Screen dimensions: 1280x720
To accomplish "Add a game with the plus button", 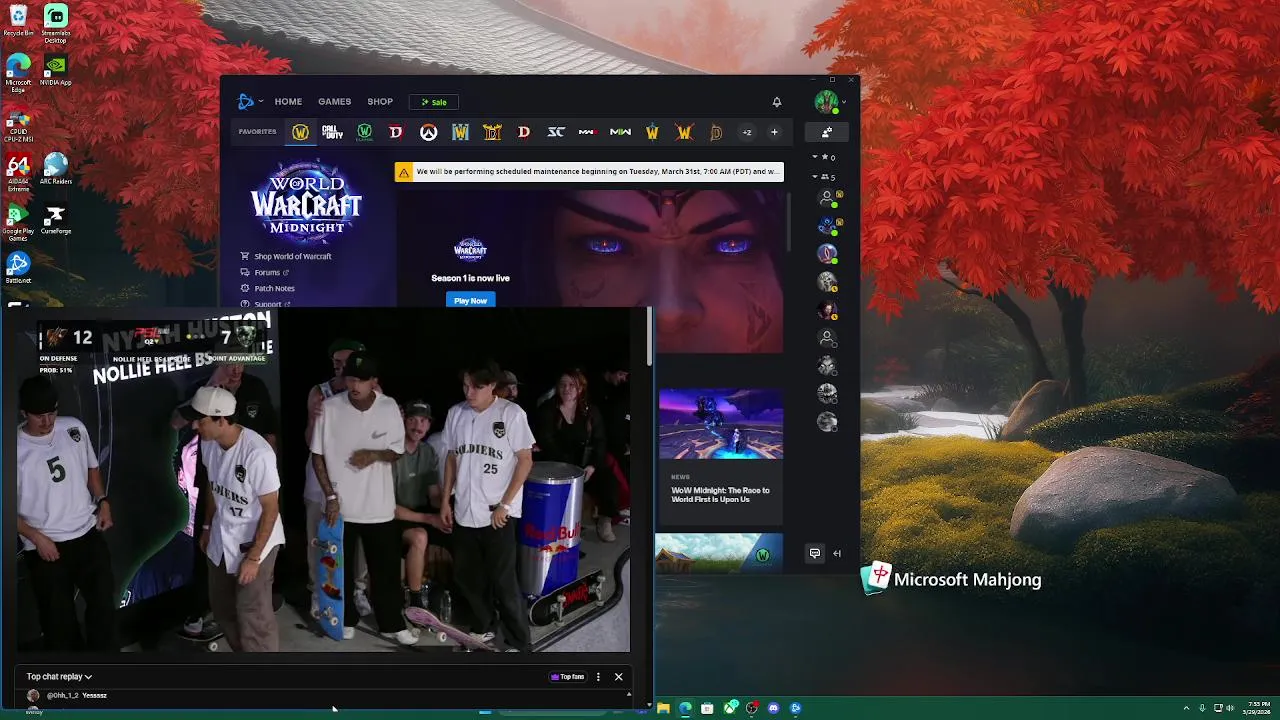I will 774,132.
